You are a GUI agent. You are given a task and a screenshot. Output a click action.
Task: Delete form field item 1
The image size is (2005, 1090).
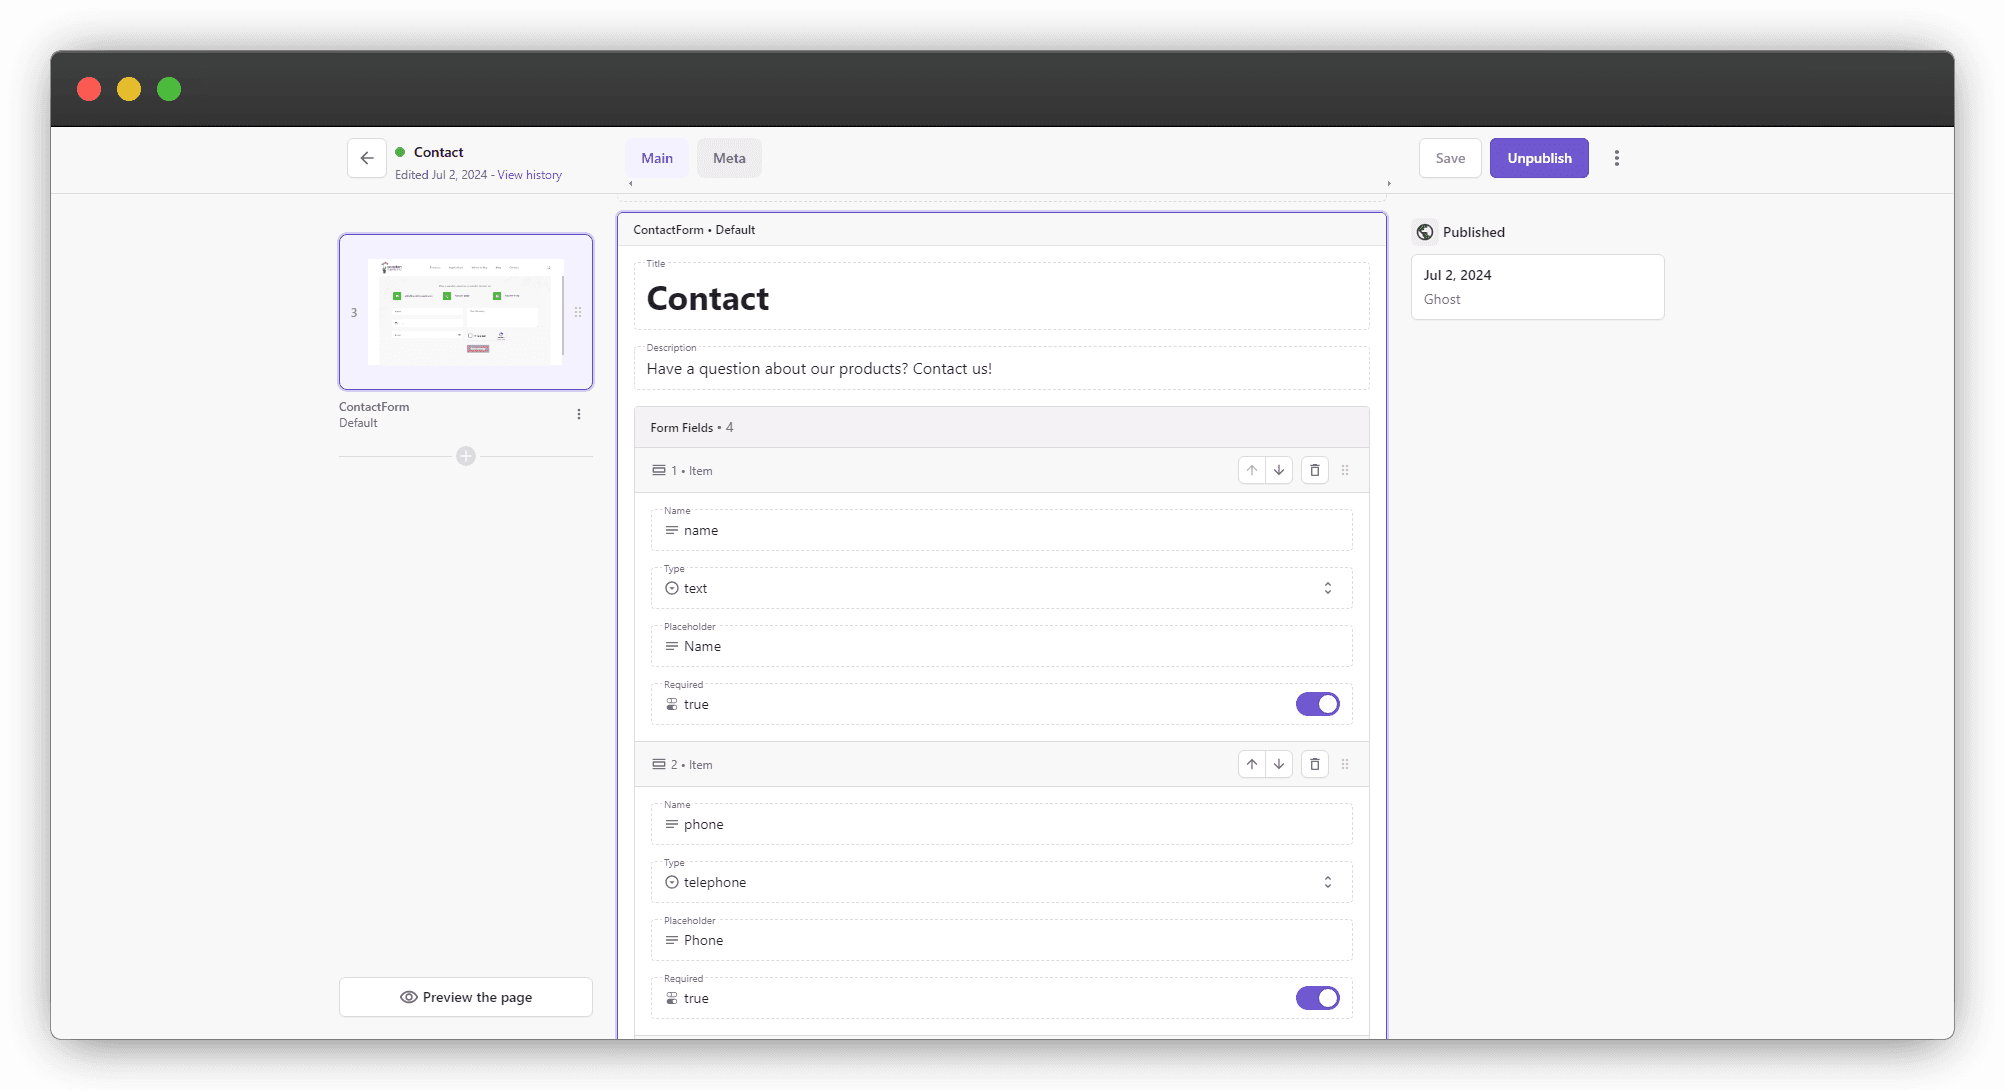(1315, 470)
